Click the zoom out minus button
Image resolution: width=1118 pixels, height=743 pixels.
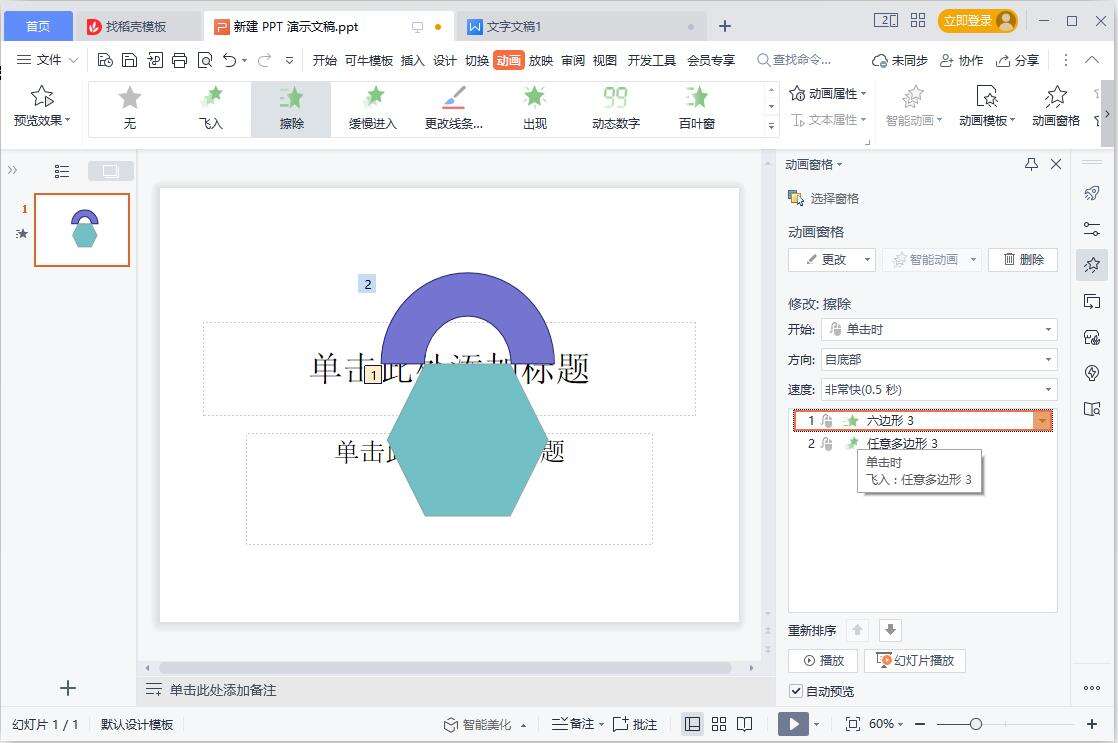coord(920,724)
